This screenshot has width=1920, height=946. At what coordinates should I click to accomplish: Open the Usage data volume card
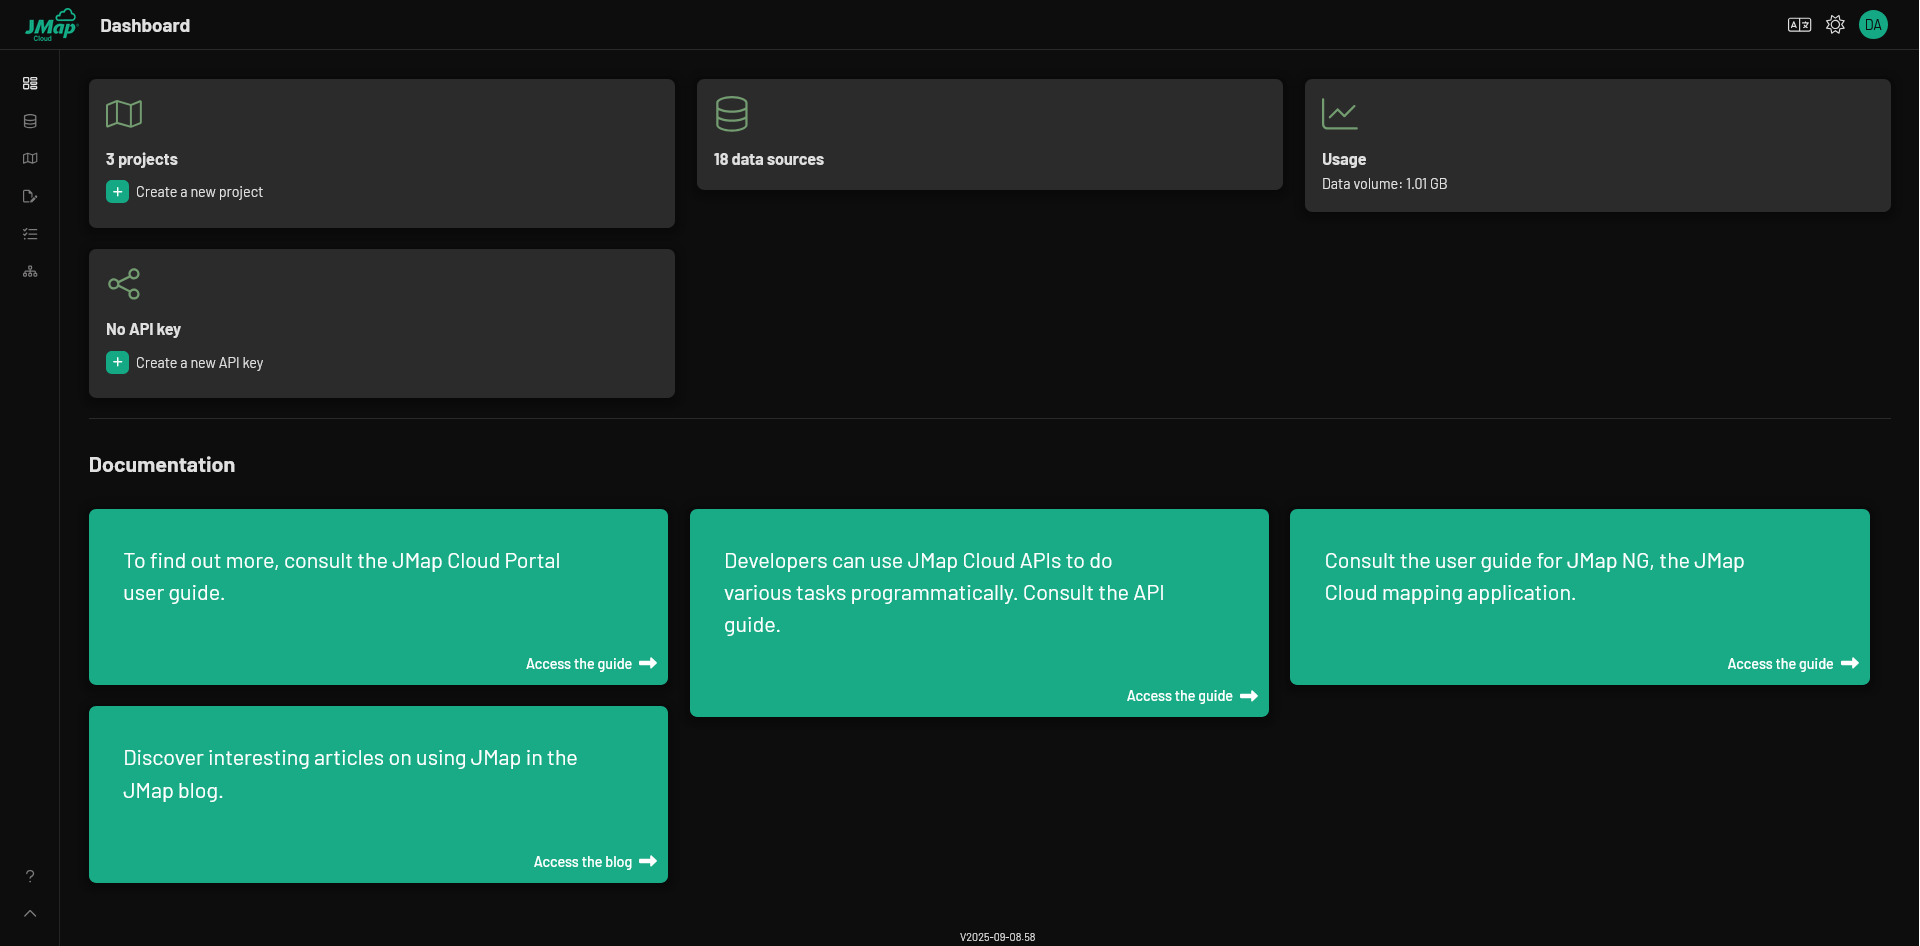(x=1597, y=146)
